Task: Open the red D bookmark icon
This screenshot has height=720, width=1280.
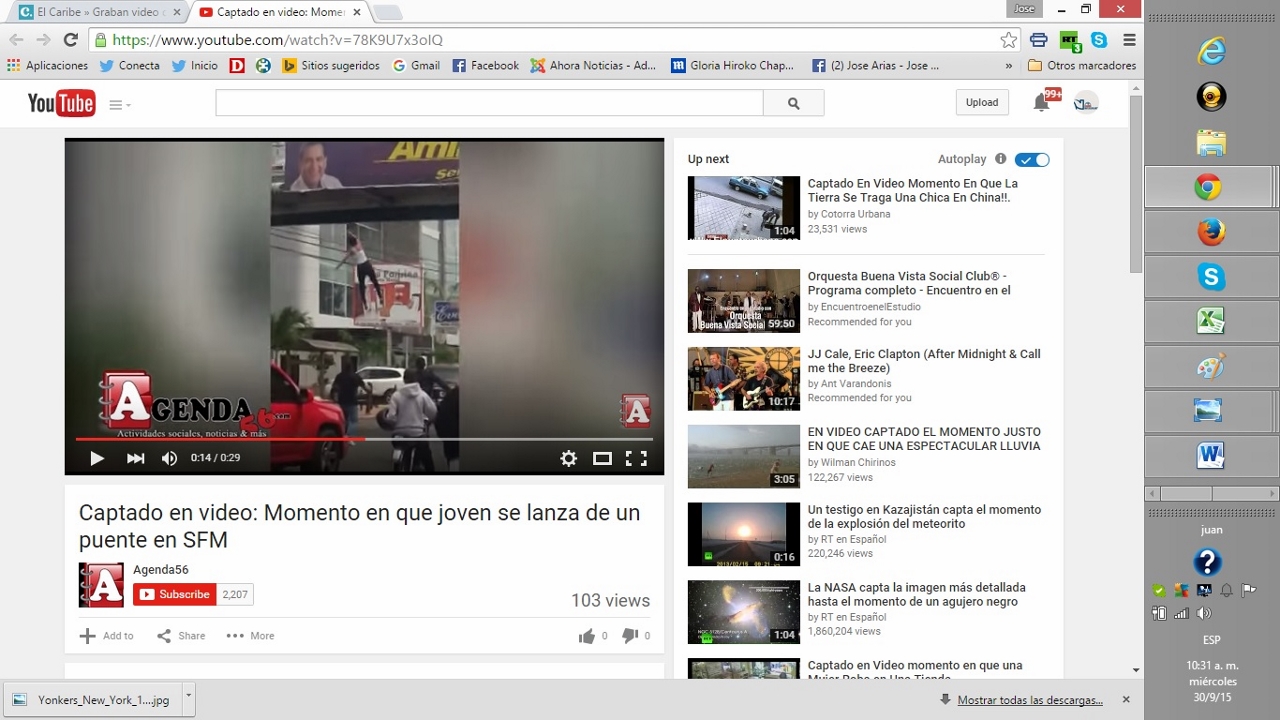Action: pos(237,65)
